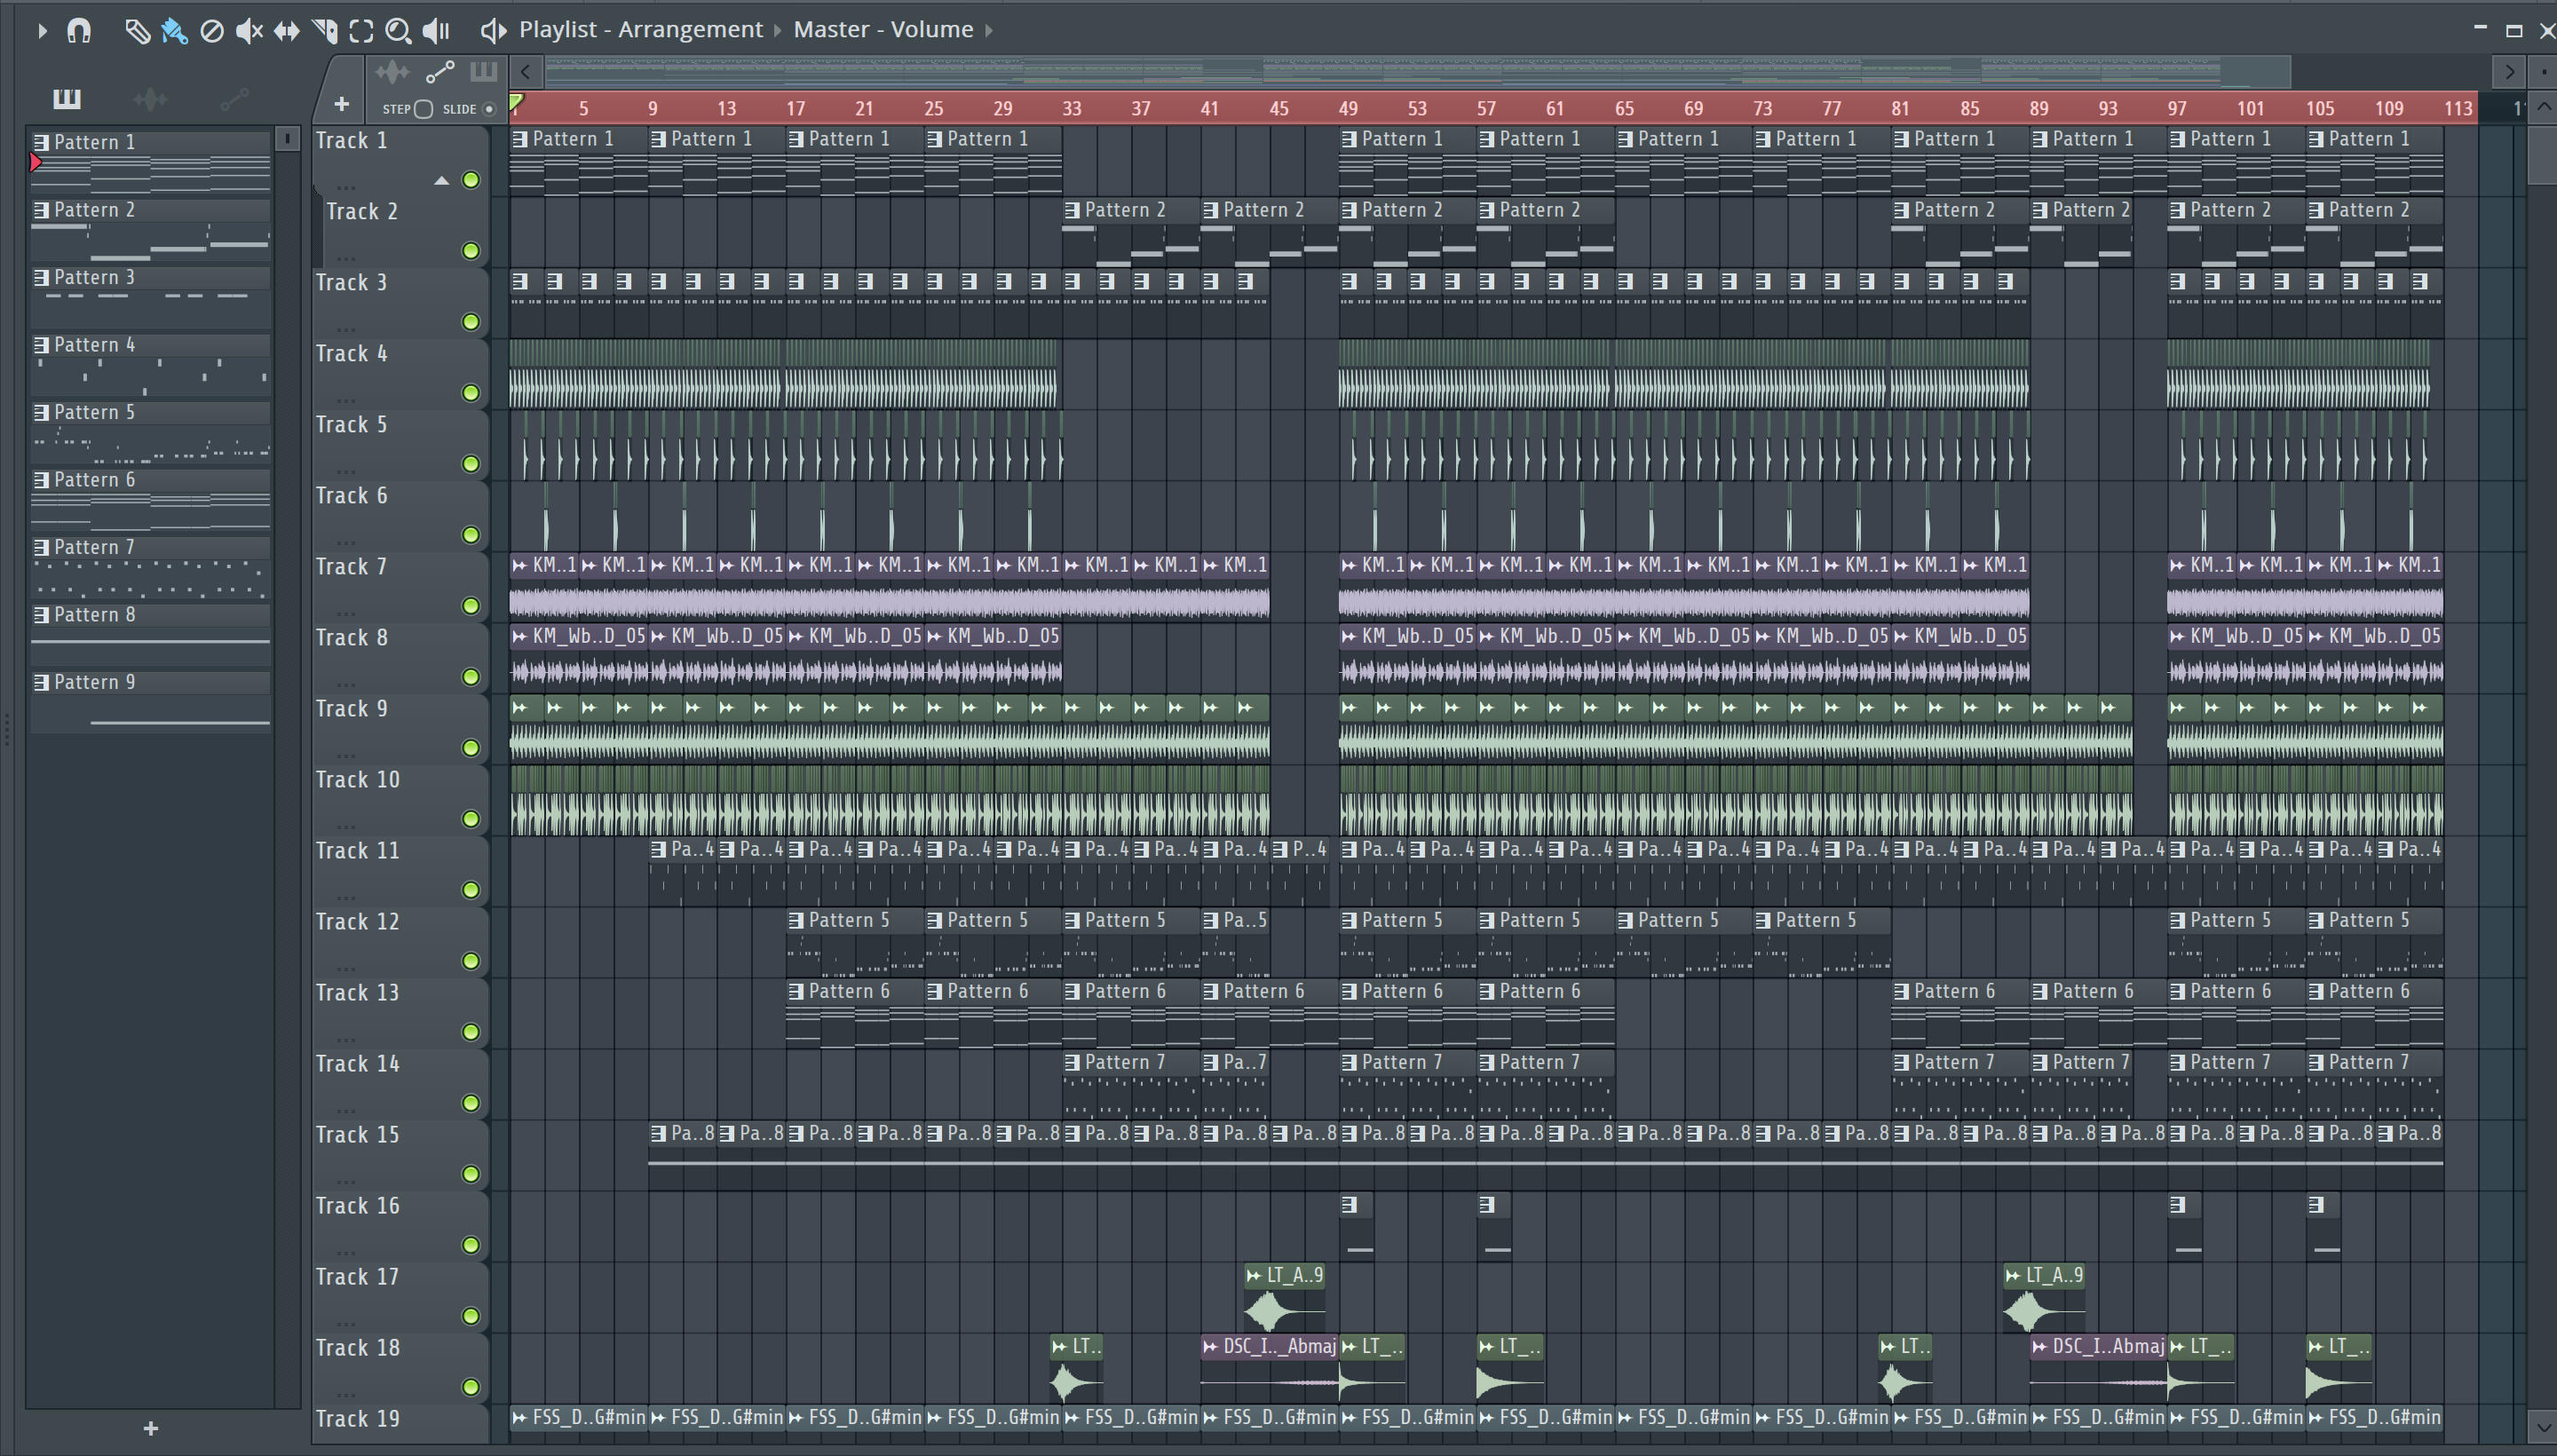Click picker panel scrollbar handle
This screenshot has height=1456, width=2557.
(287, 139)
